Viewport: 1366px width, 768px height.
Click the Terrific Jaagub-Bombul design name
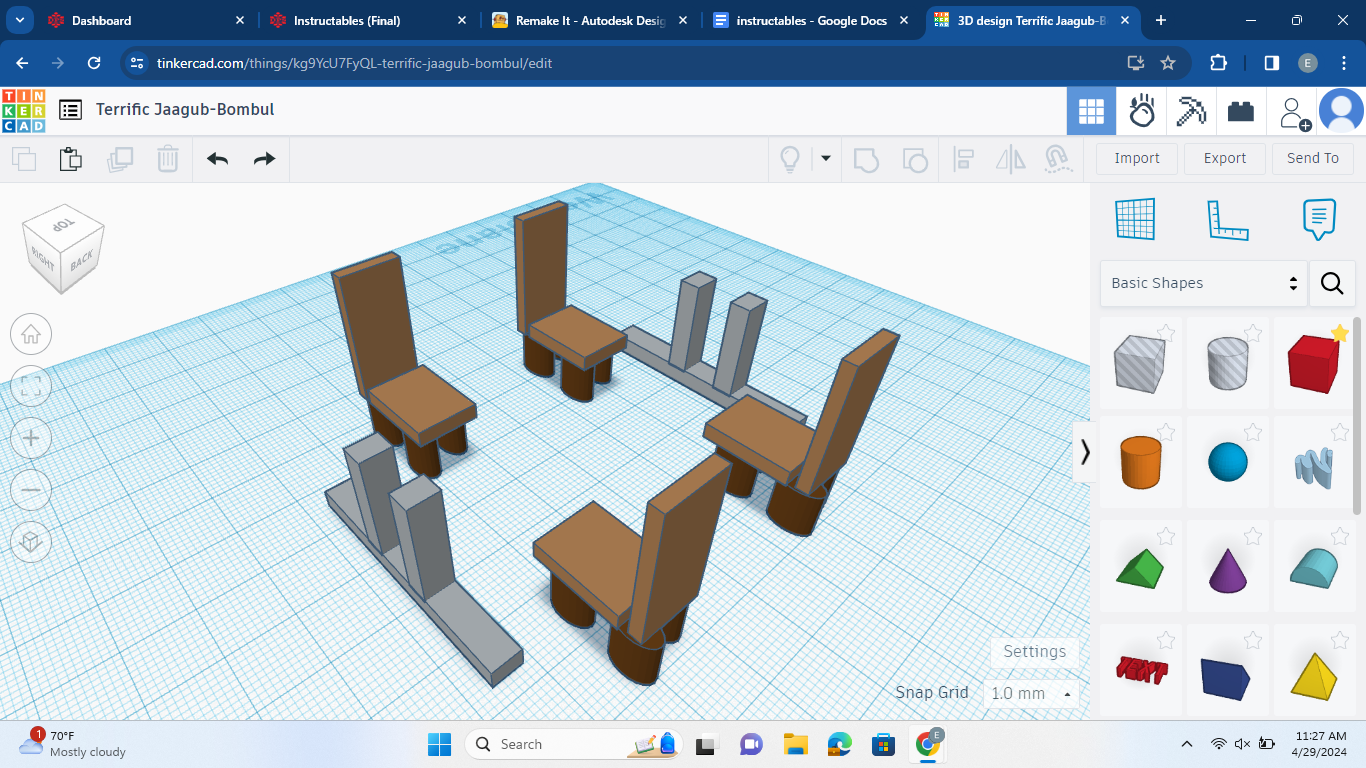click(185, 109)
